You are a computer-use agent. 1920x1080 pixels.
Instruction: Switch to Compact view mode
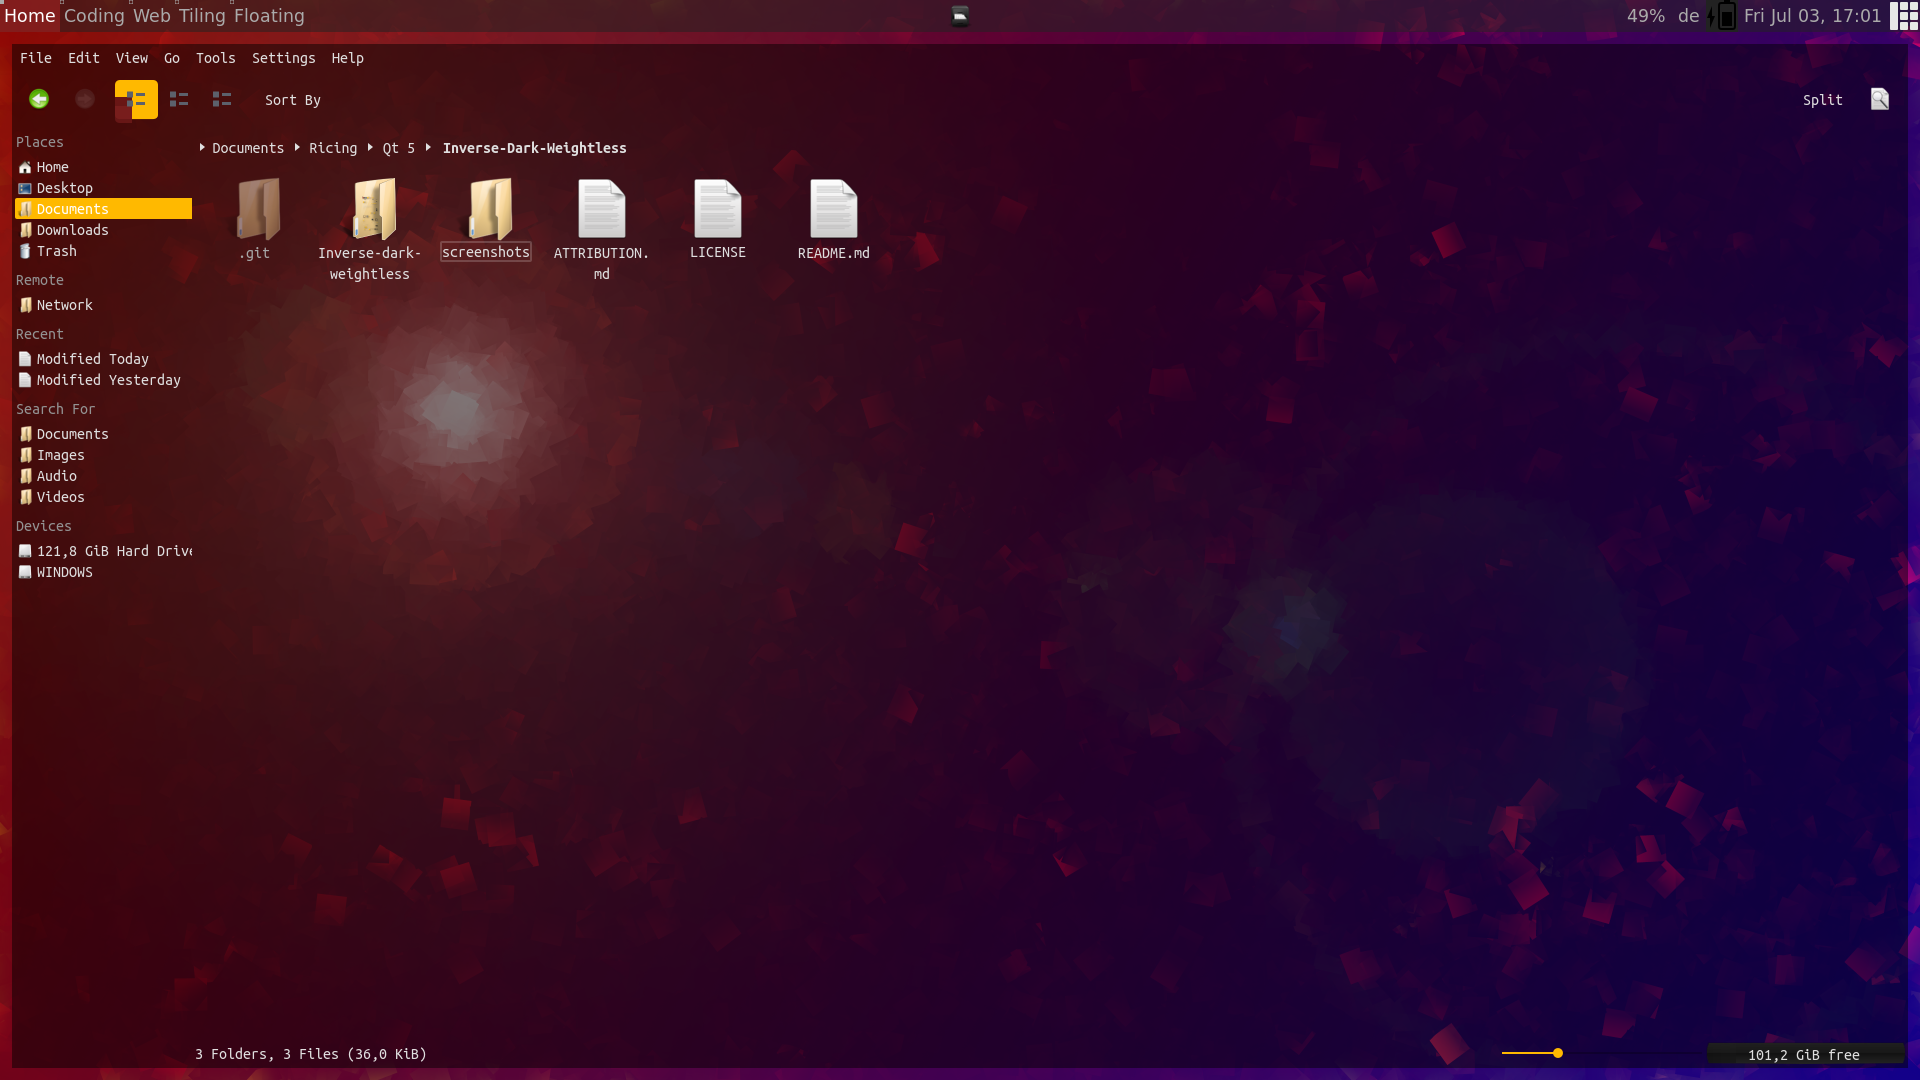point(179,99)
